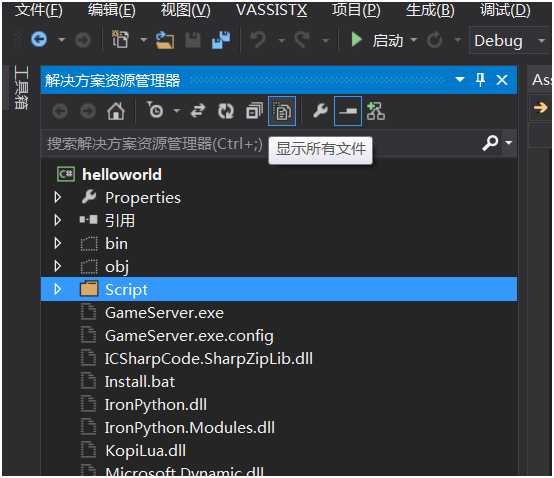Select IronPython.Modules.dll file
Screen dimensions: 554x478
[x=190, y=428]
